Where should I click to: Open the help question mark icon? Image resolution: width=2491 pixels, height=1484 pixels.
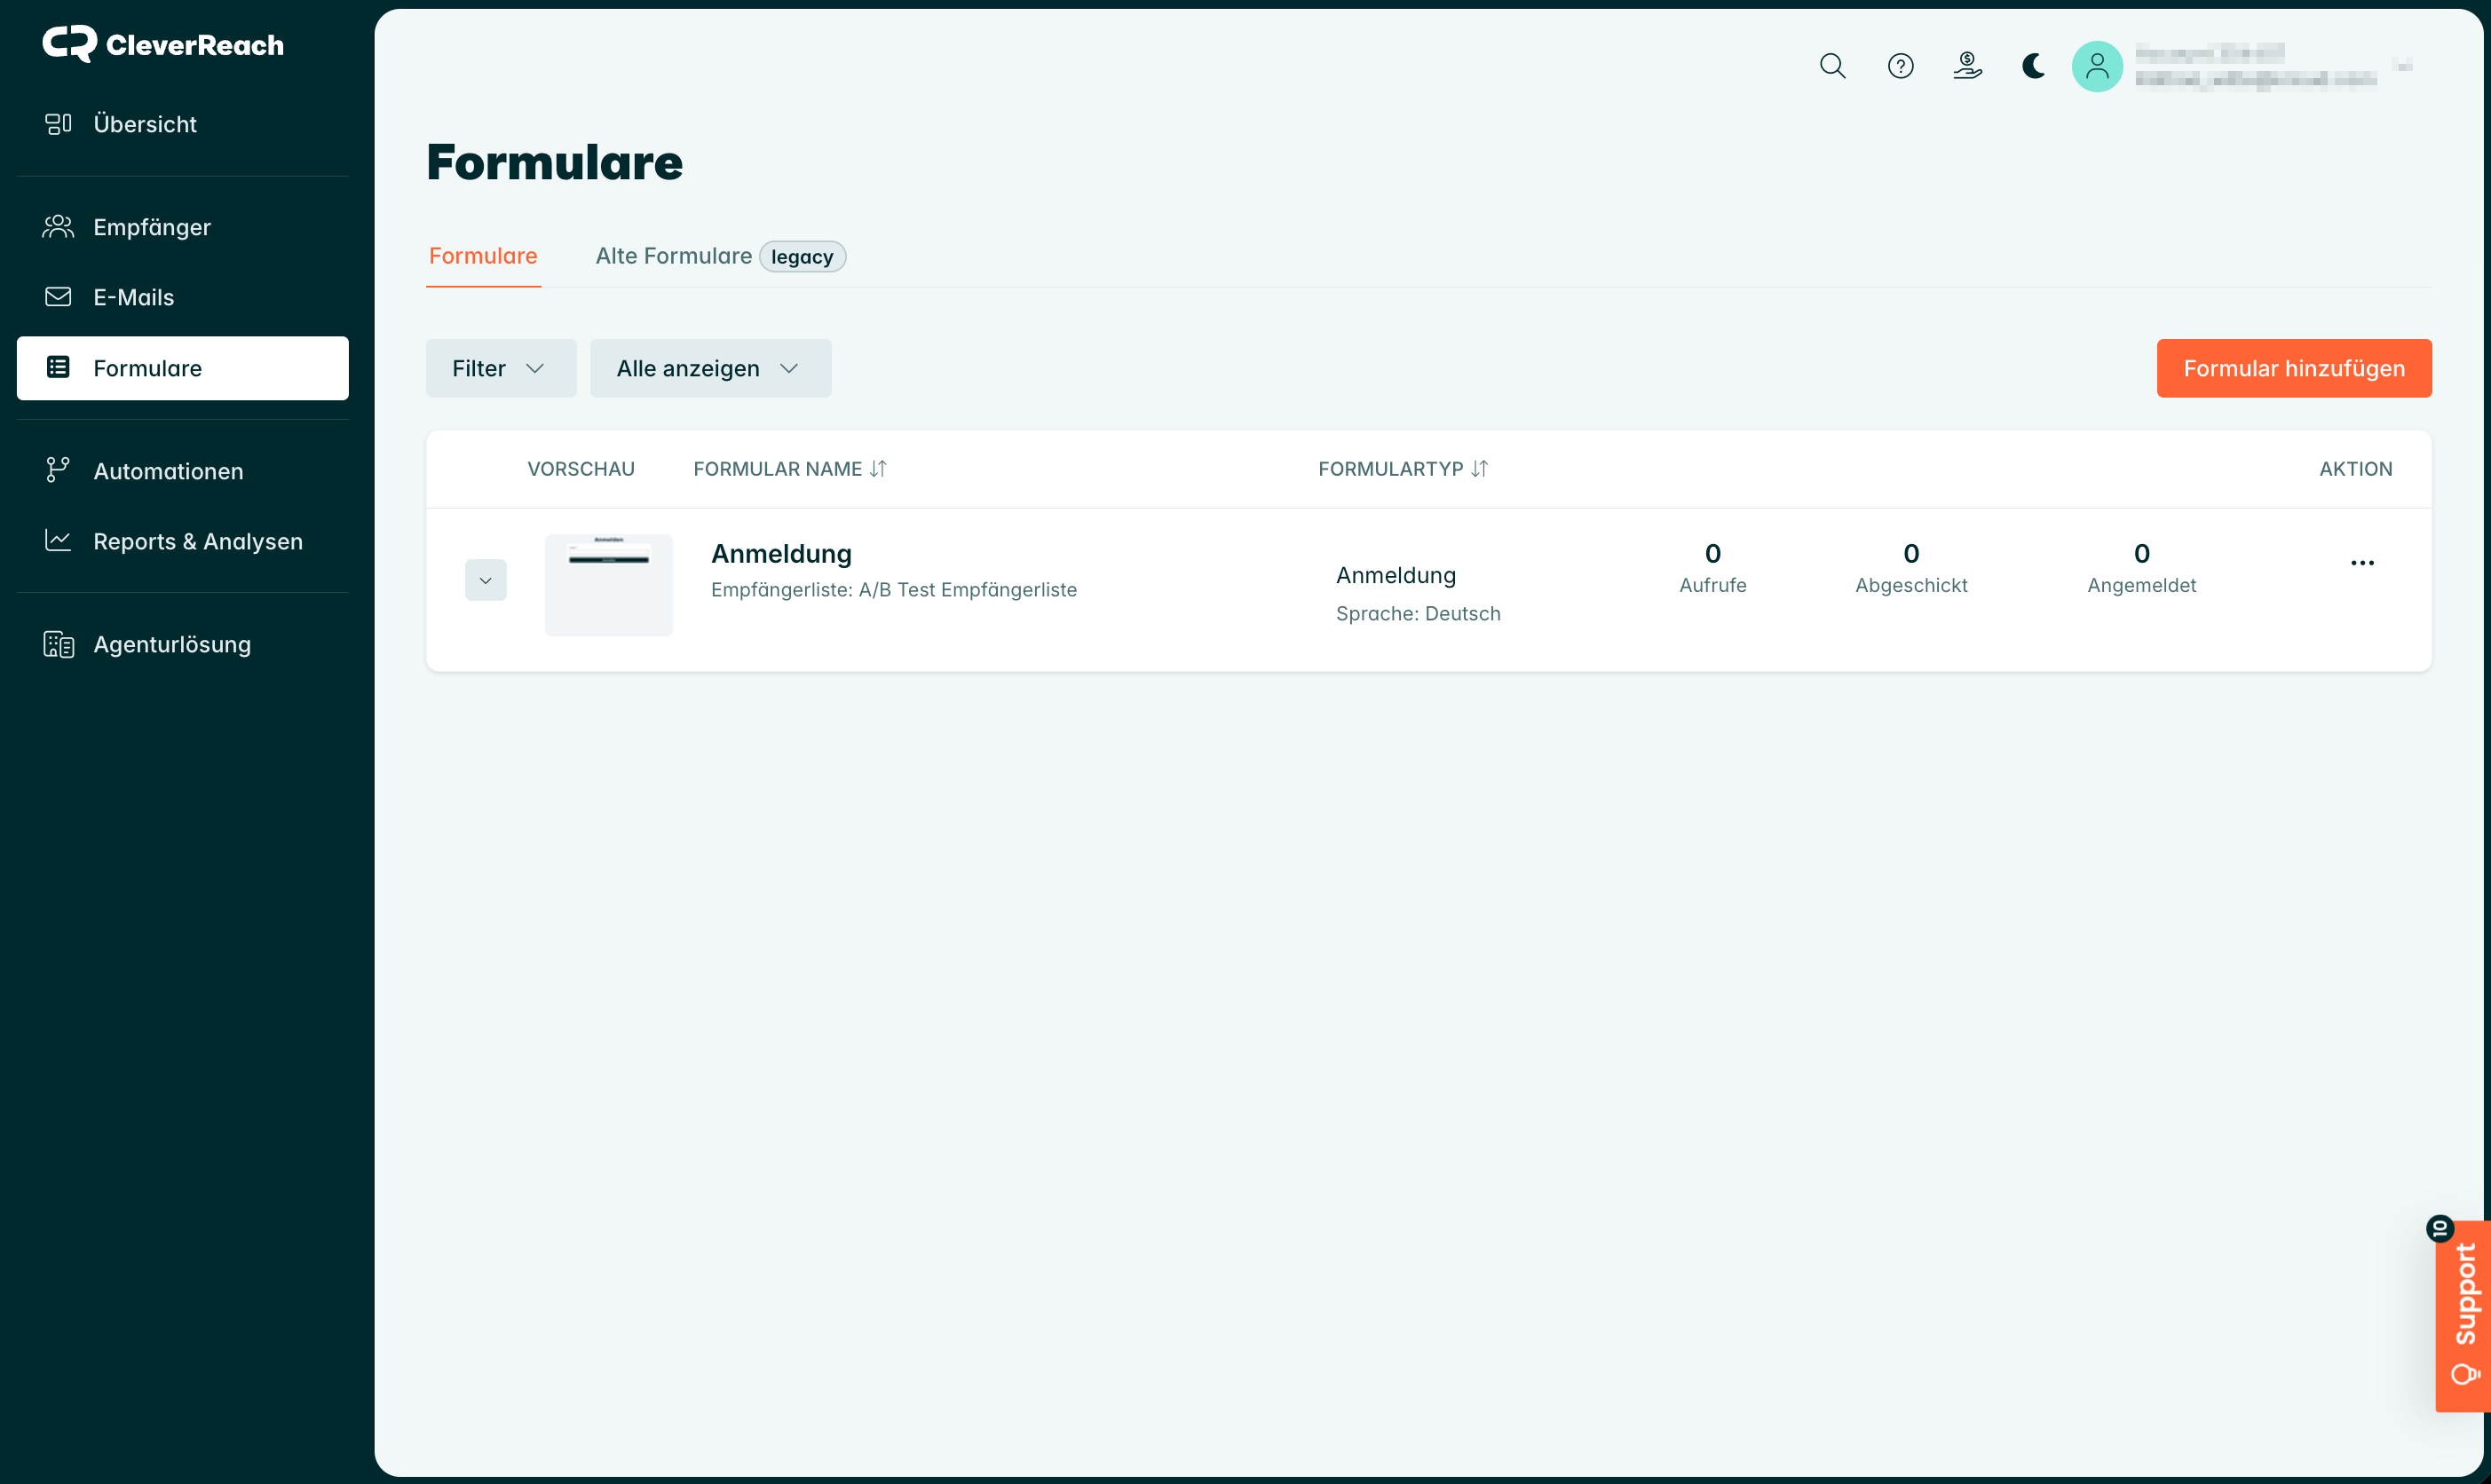1900,66
